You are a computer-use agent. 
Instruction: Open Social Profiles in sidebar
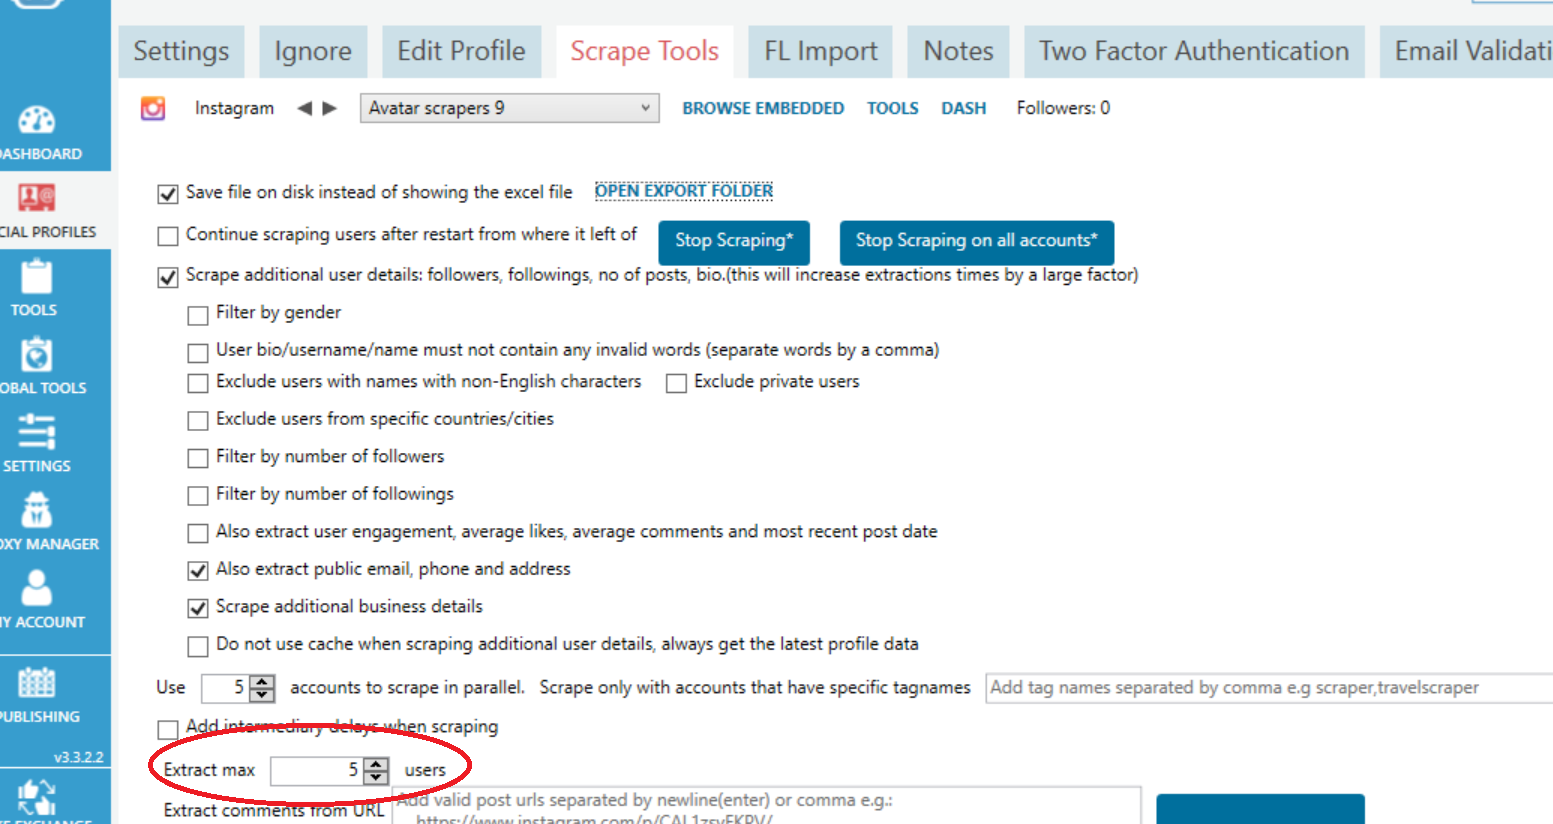pos(37,197)
